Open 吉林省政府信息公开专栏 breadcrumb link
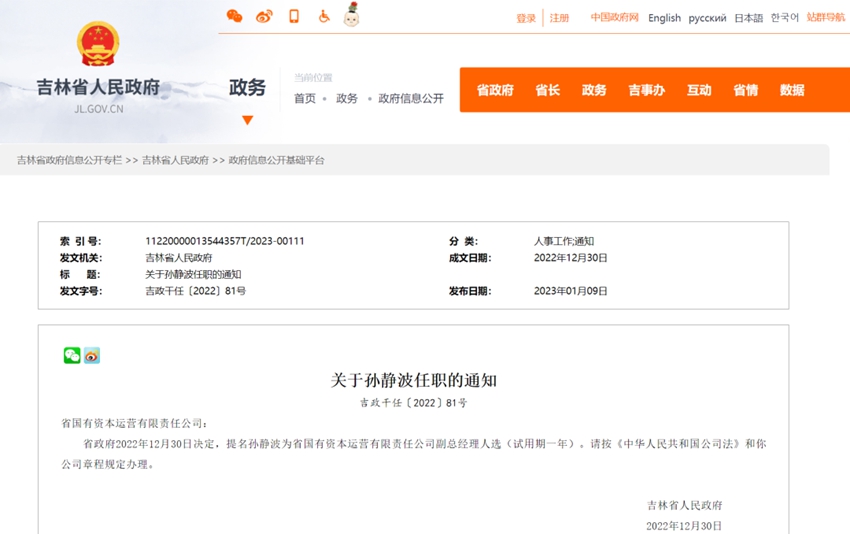 coord(69,160)
